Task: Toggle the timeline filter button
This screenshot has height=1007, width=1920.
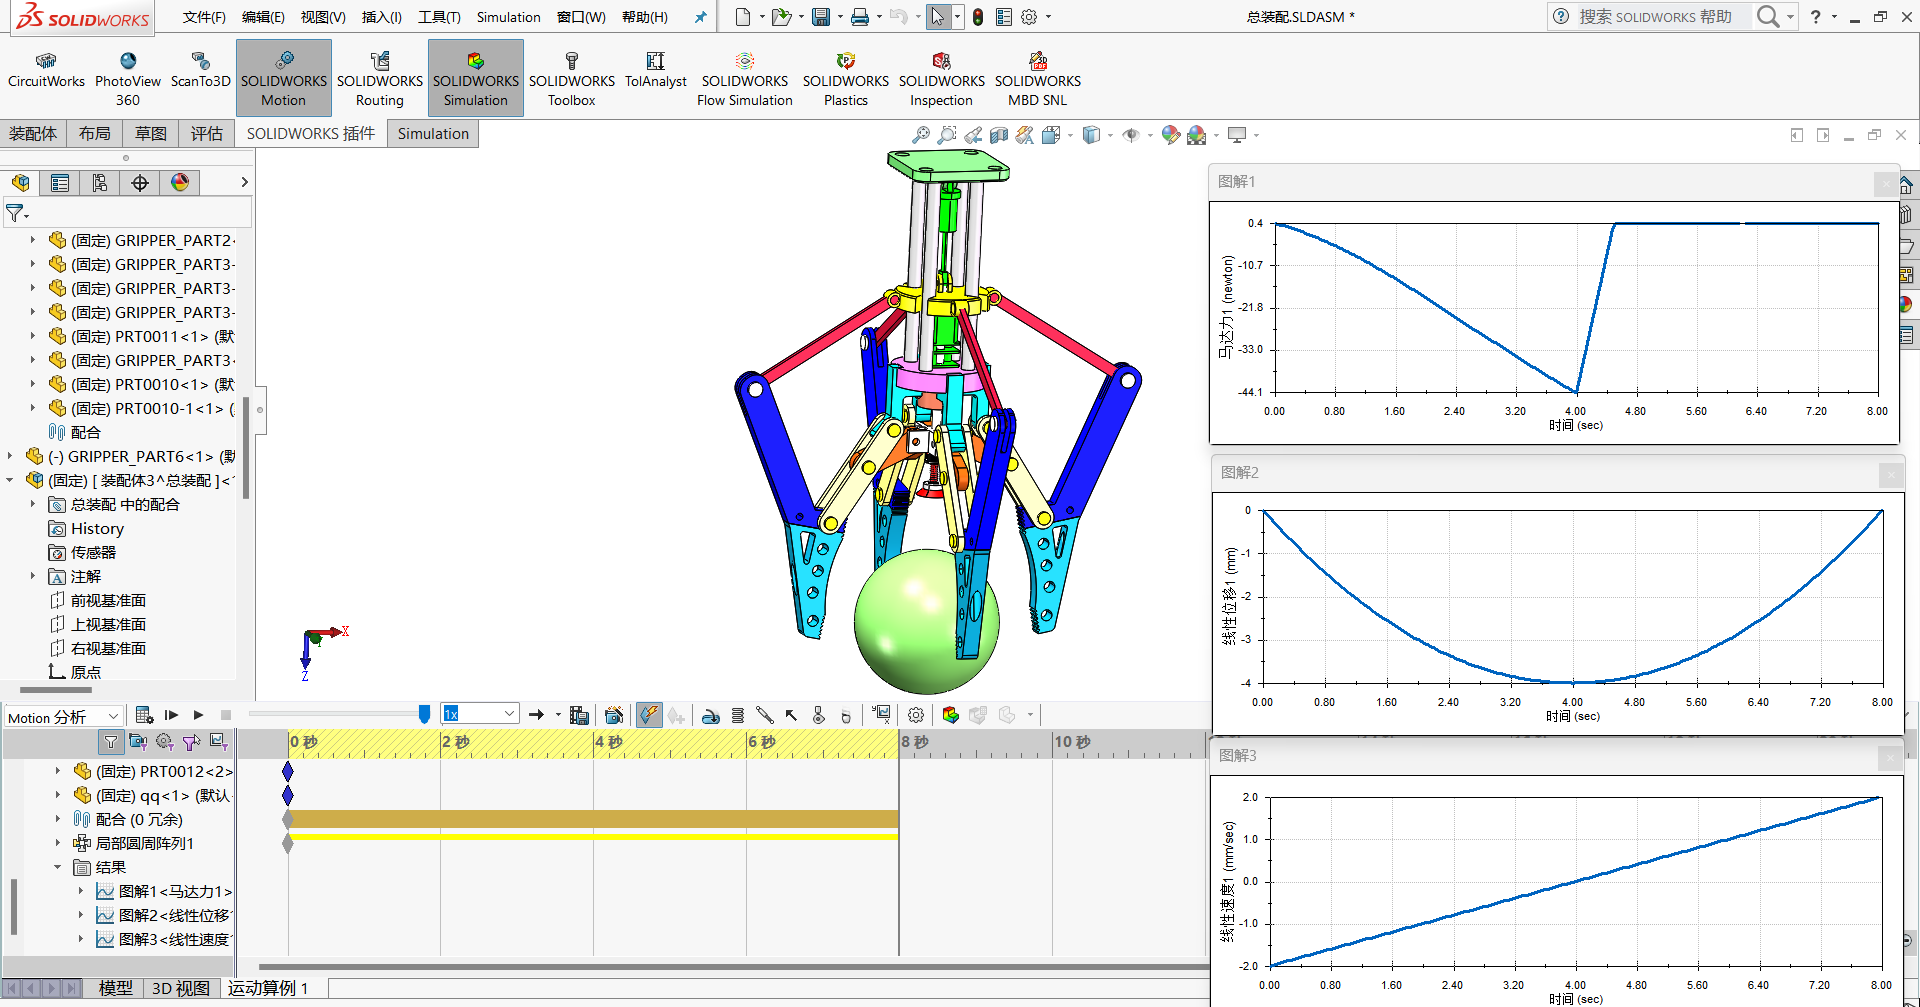Action: pos(111,741)
